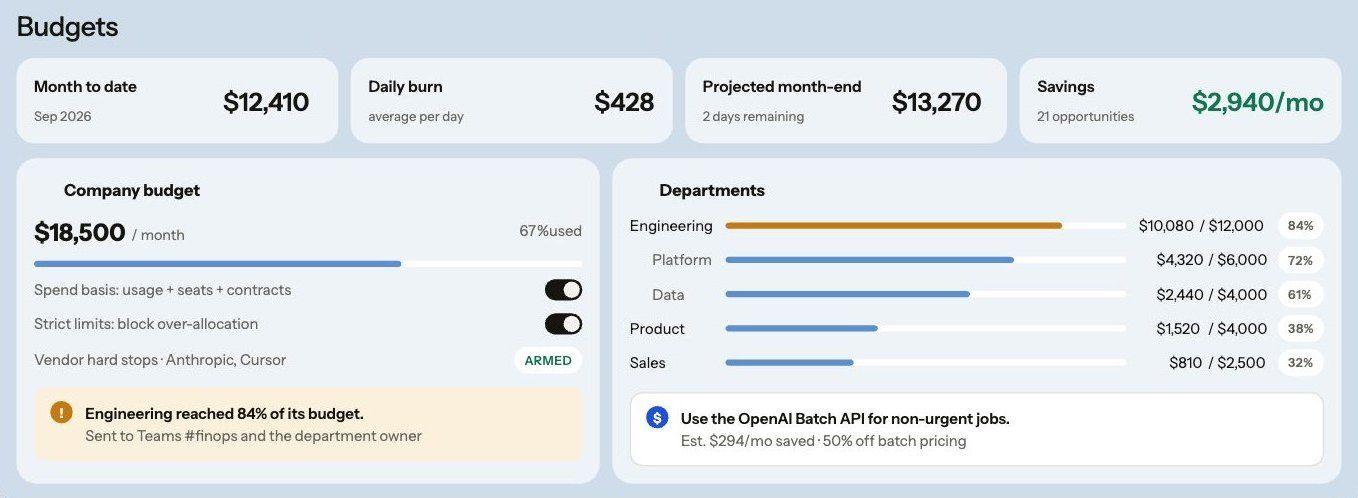This screenshot has width=1358, height=498.
Task: Click the ARMED vendor hard stops badge
Action: coord(548,360)
